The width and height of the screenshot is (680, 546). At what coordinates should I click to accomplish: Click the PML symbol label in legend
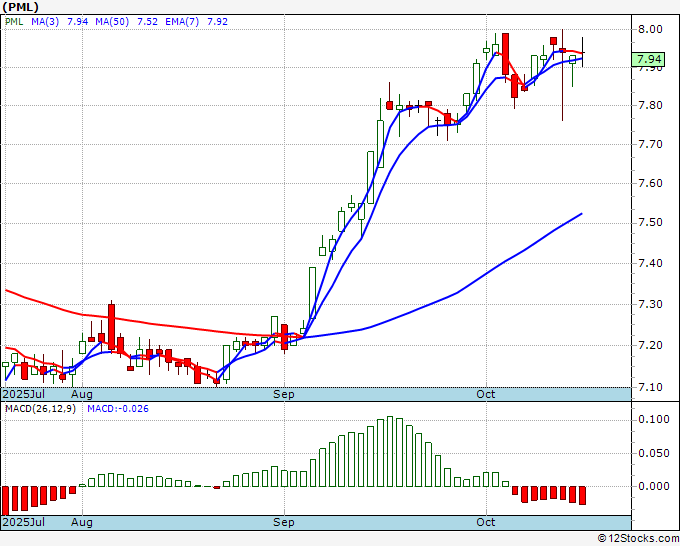pyautogui.click(x=14, y=22)
